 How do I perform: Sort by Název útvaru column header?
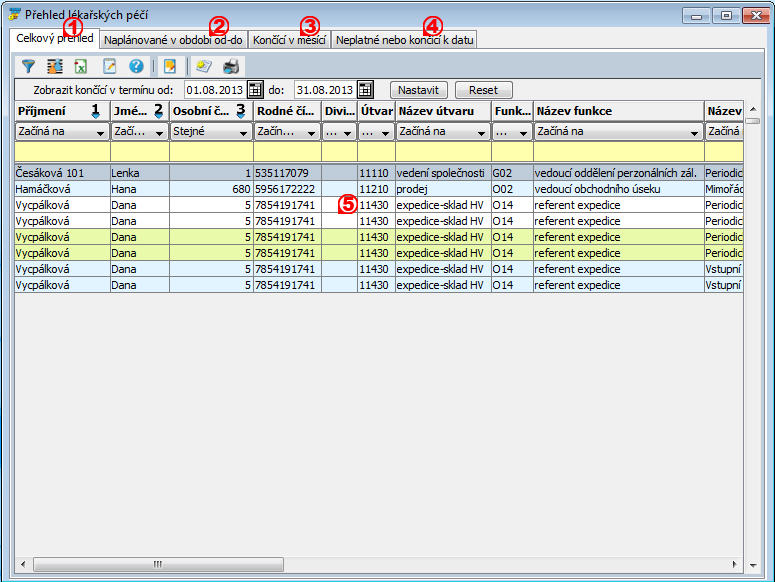point(442,110)
